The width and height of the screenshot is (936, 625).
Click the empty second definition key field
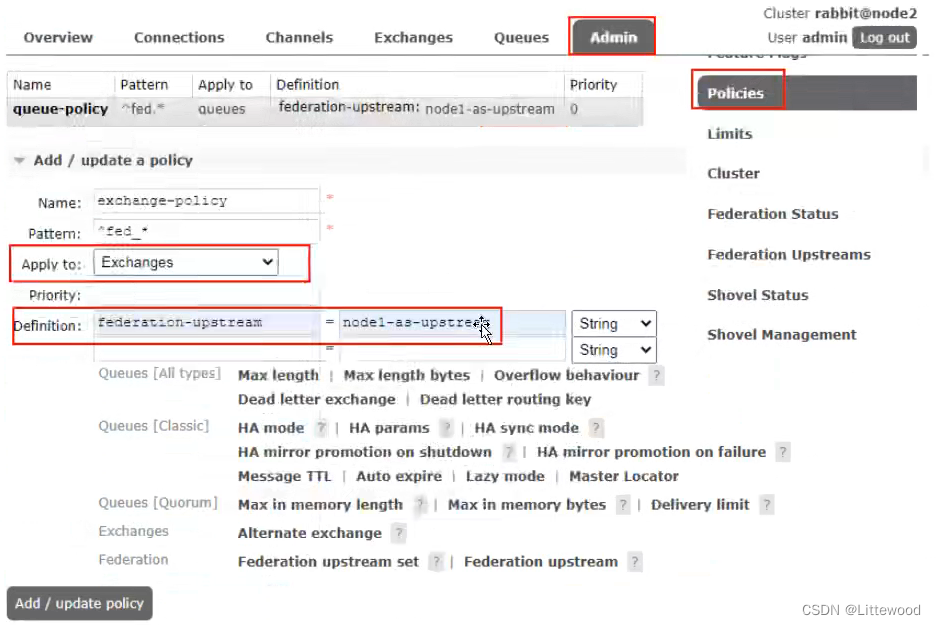click(207, 350)
